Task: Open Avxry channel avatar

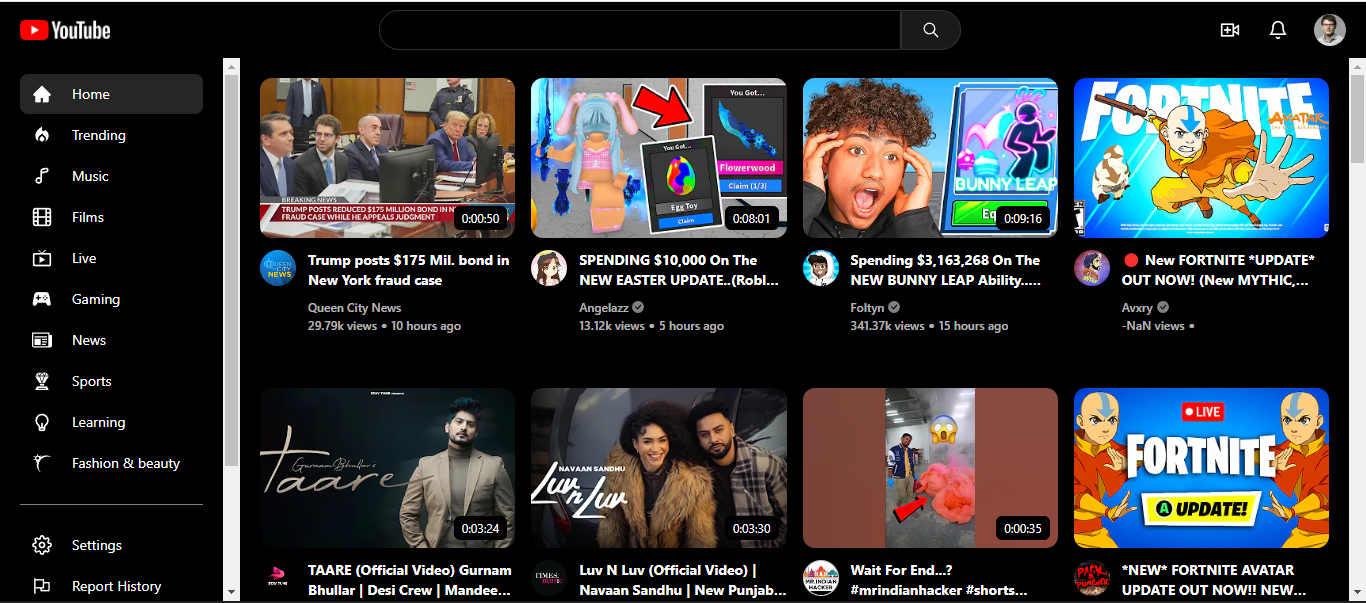Action: pos(1092,268)
